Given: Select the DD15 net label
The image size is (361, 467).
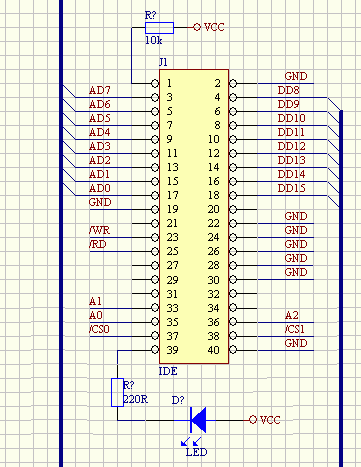Looking at the screenshot, I should pyautogui.click(x=292, y=188).
